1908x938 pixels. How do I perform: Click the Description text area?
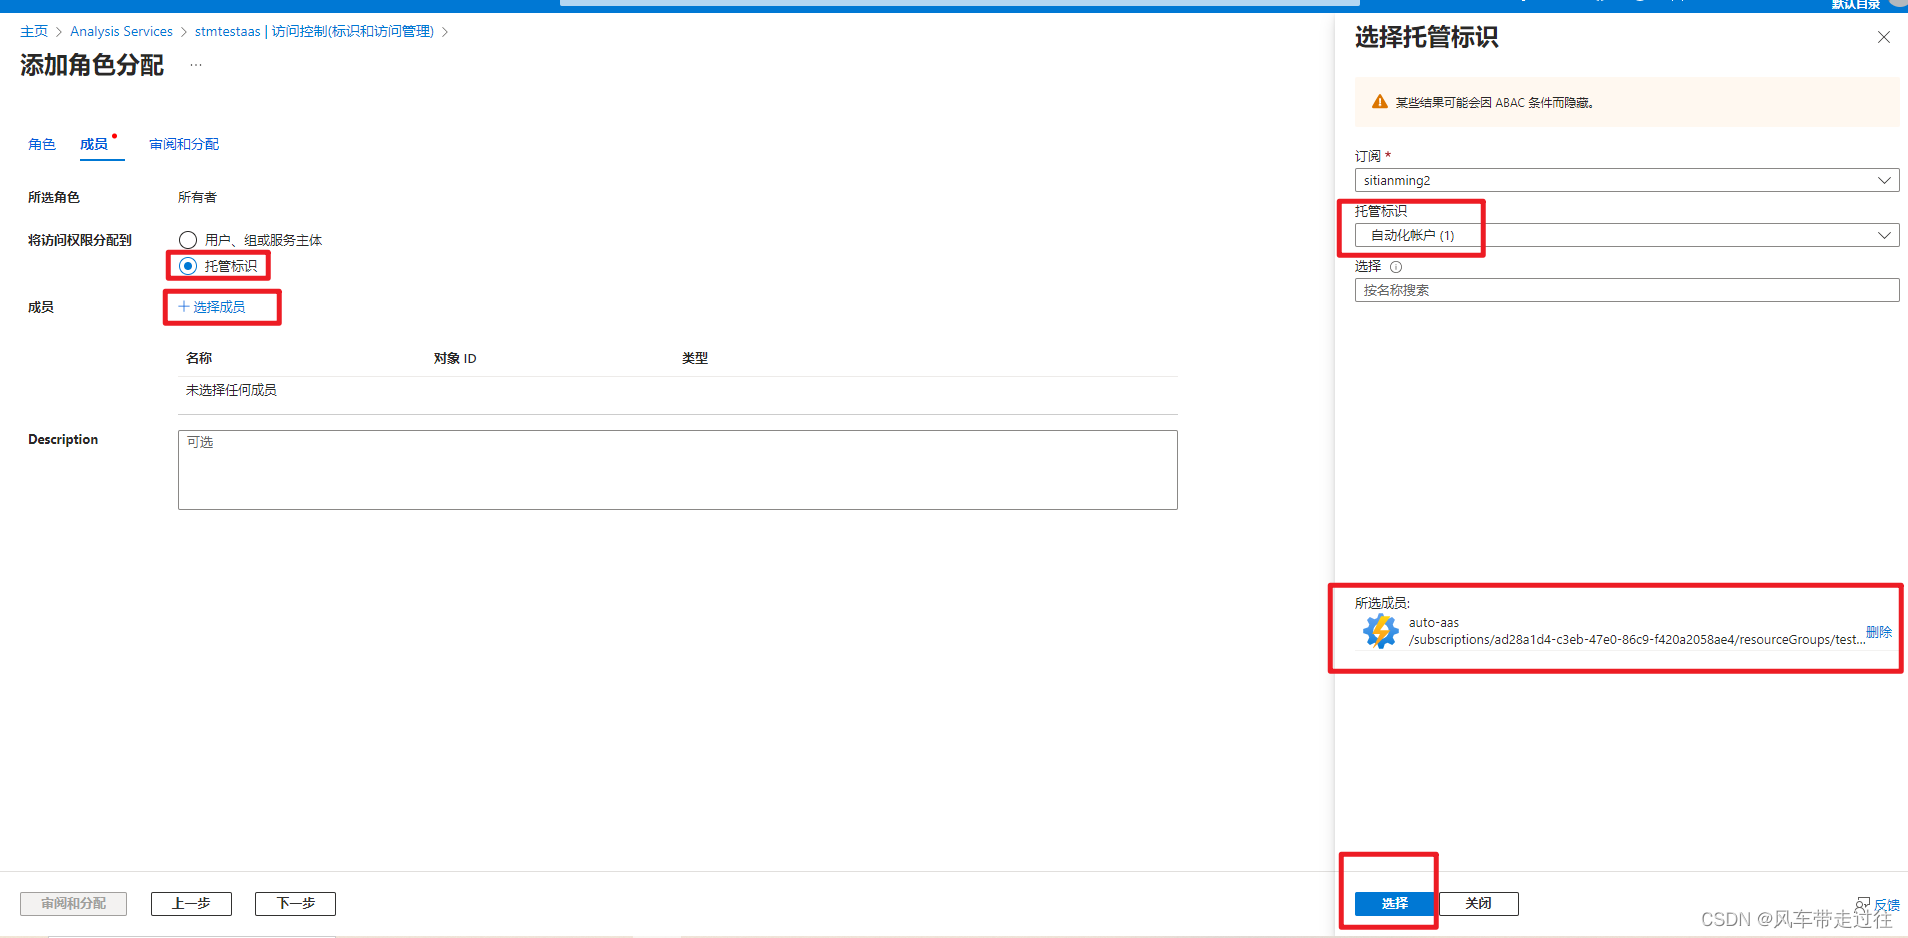[x=678, y=470]
